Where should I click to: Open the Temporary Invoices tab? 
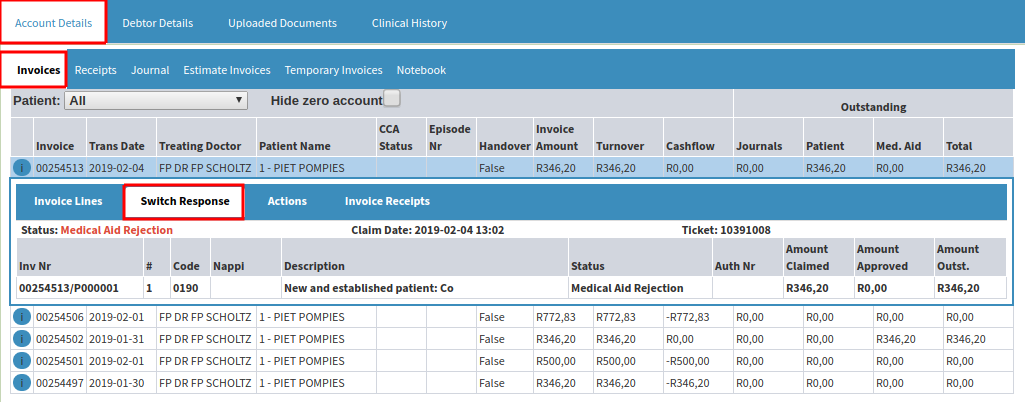333,70
